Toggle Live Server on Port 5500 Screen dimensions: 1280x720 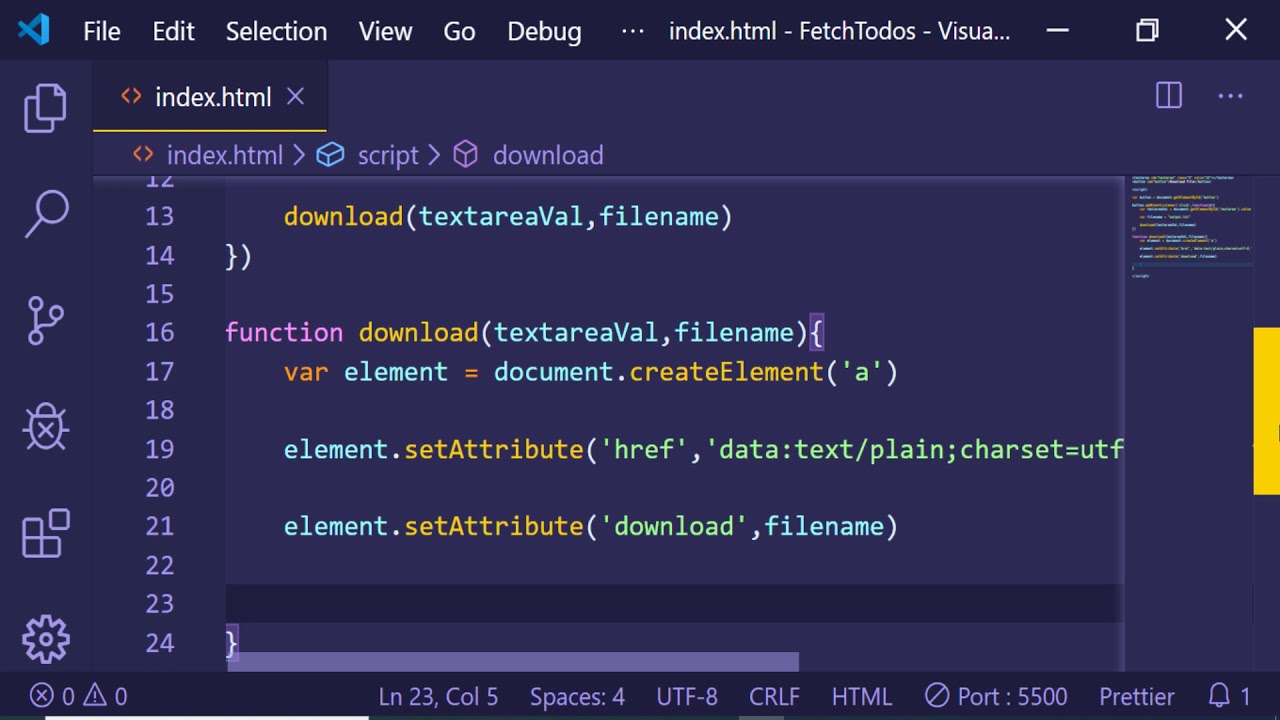[x=996, y=696]
